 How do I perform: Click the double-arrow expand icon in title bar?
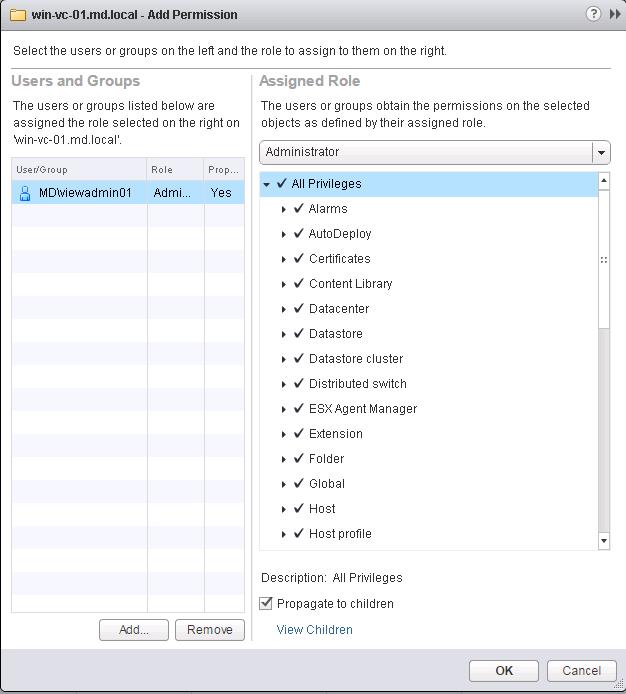tap(614, 14)
